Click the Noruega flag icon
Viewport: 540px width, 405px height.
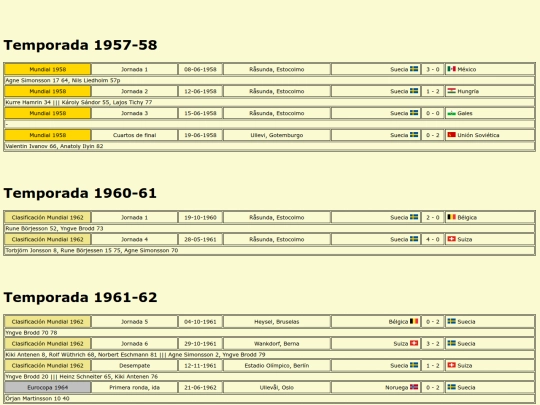click(414, 387)
